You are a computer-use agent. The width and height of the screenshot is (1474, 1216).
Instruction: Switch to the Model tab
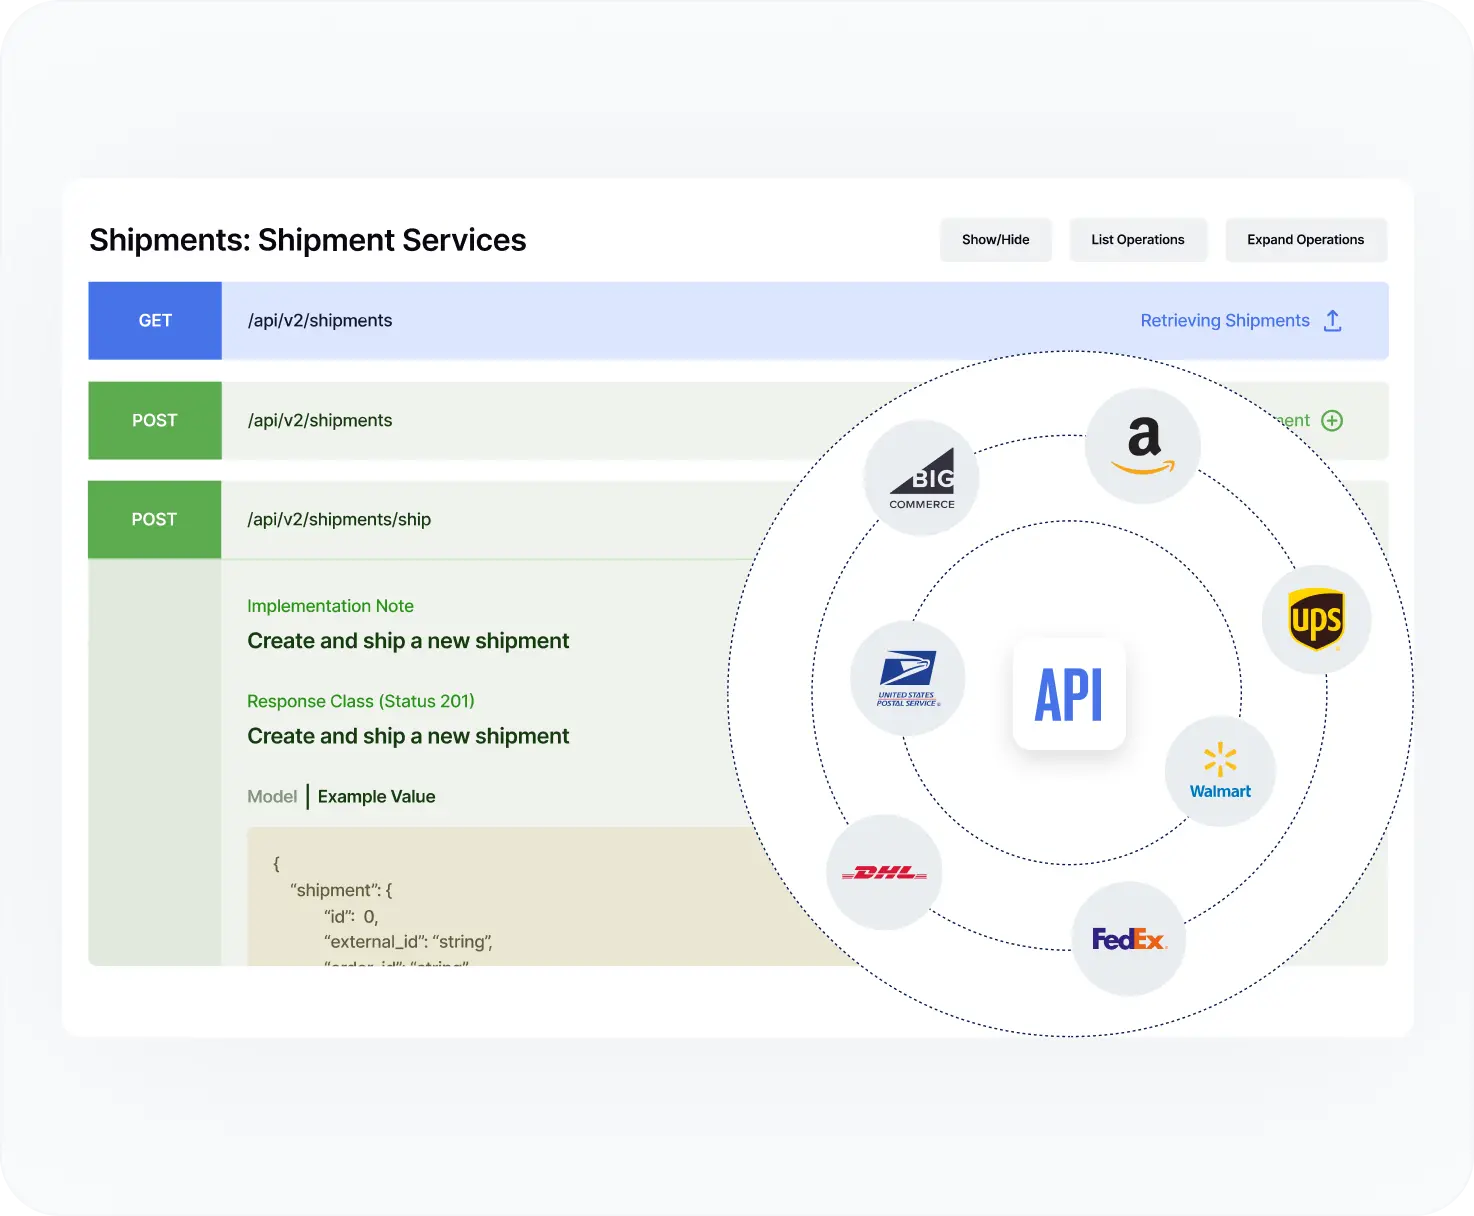pyautogui.click(x=272, y=797)
